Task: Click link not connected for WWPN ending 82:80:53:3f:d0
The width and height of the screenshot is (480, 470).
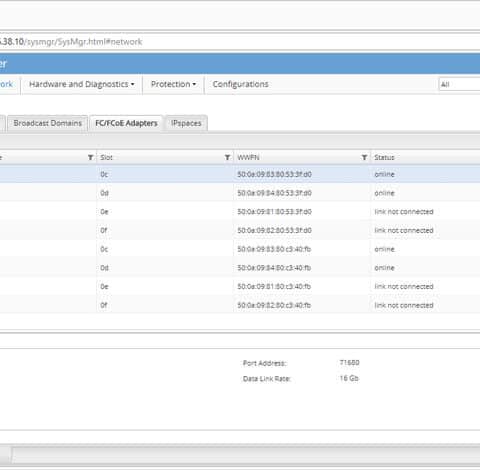Action: click(x=404, y=230)
